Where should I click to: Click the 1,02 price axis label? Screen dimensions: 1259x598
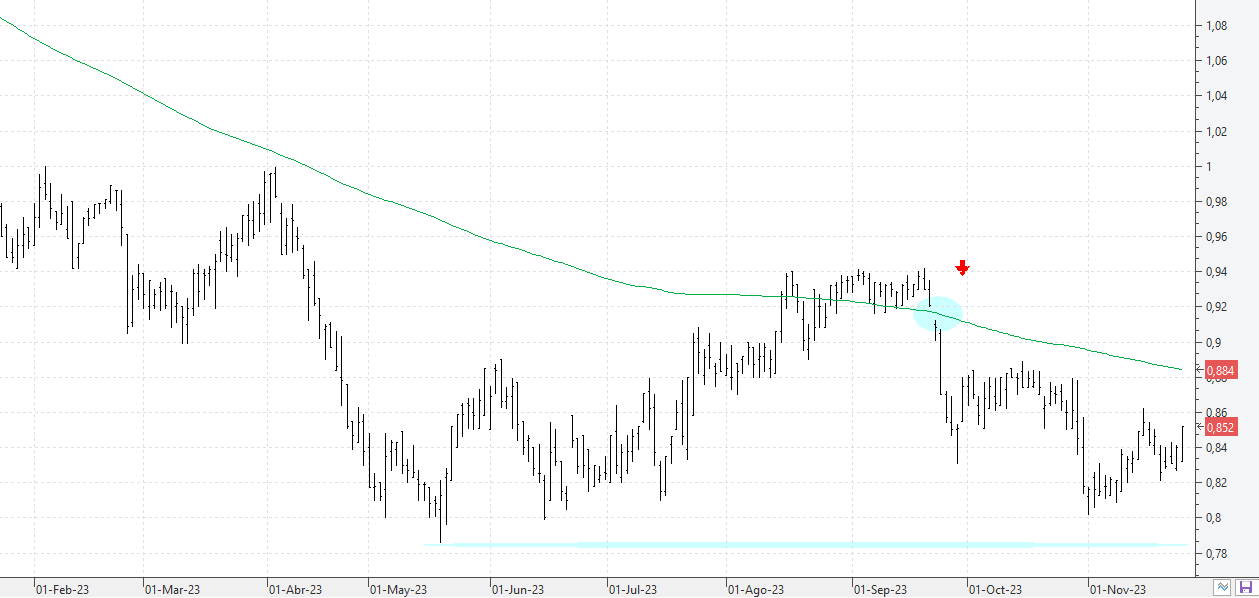click(1217, 131)
